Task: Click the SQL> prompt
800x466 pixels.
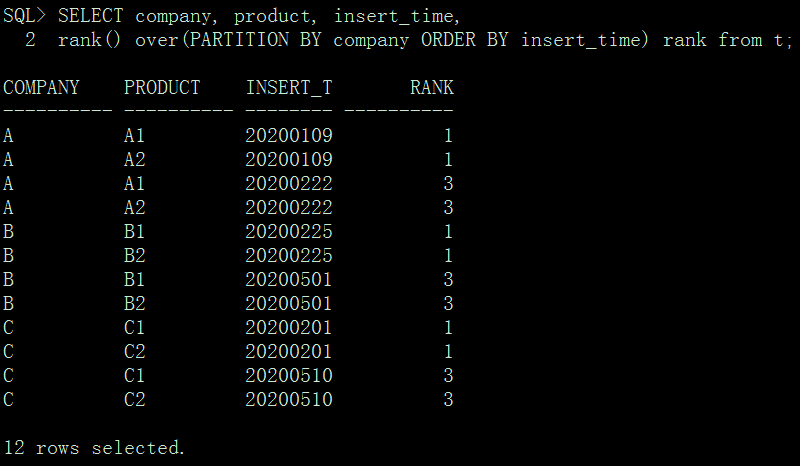Action: [25, 16]
